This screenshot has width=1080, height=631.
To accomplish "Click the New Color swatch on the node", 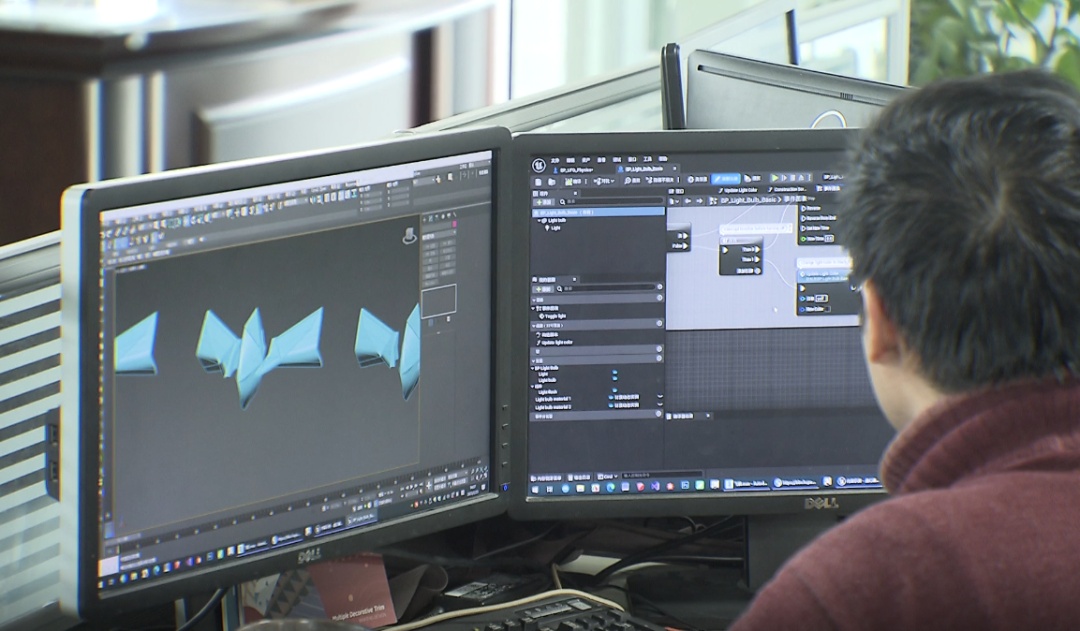I will click(827, 309).
